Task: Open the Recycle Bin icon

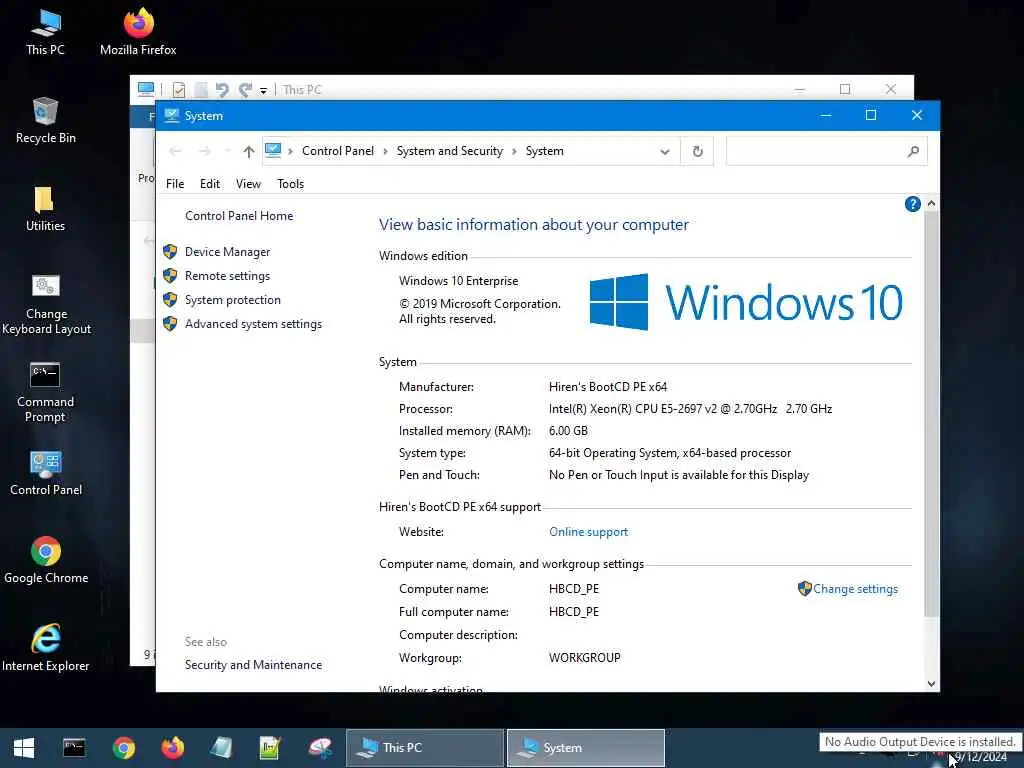Action: [45, 121]
